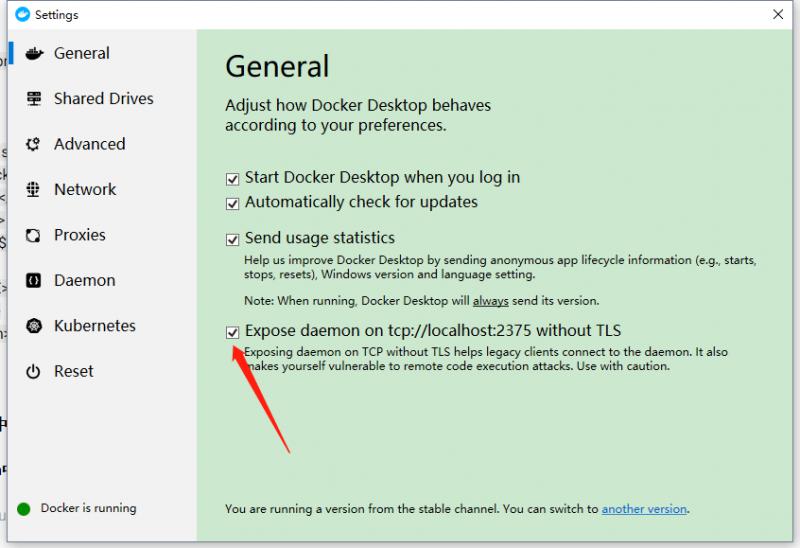800x548 pixels.
Task: Disable Start Docker Desktop when you log in
Action: [x=233, y=179]
